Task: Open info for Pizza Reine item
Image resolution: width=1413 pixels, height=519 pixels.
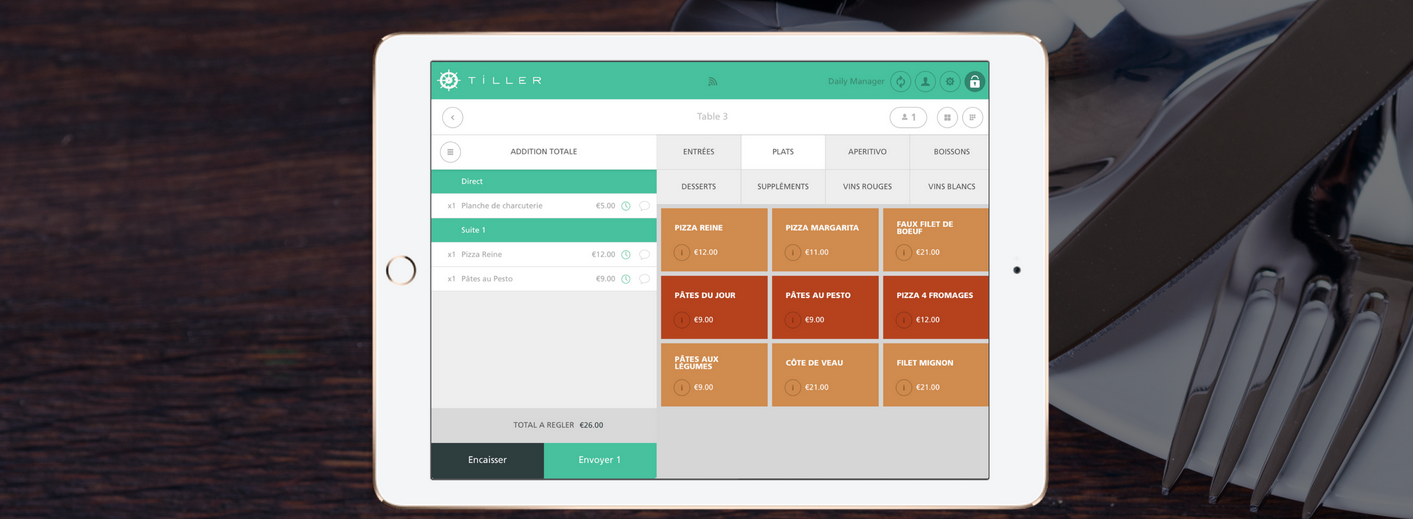Action: click(x=681, y=253)
